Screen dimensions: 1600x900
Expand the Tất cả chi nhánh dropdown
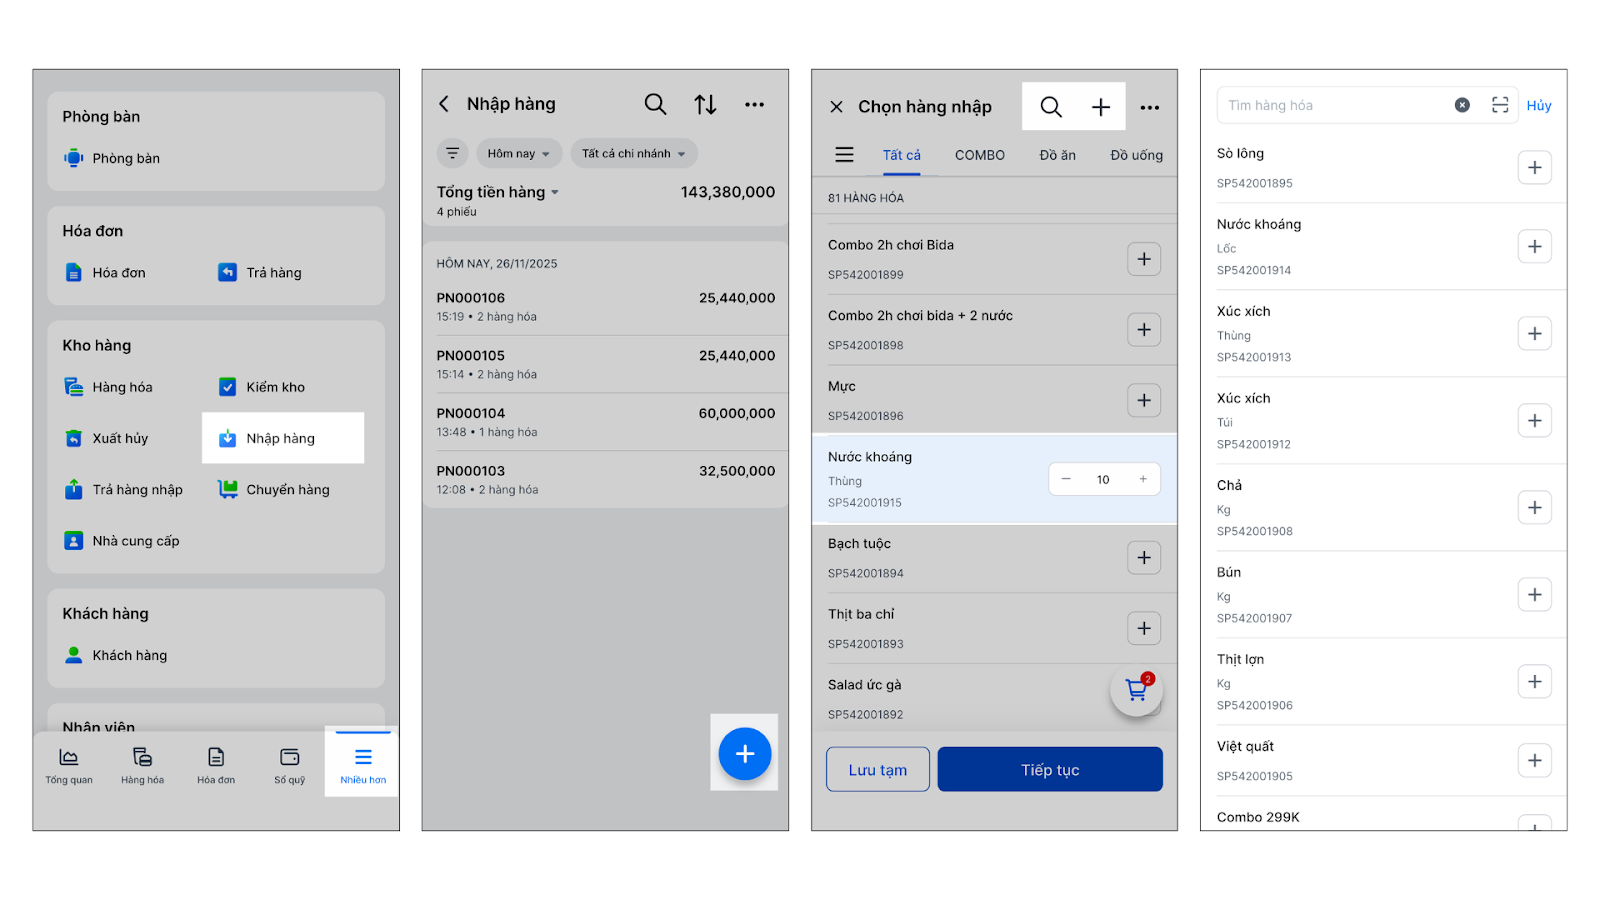(634, 153)
